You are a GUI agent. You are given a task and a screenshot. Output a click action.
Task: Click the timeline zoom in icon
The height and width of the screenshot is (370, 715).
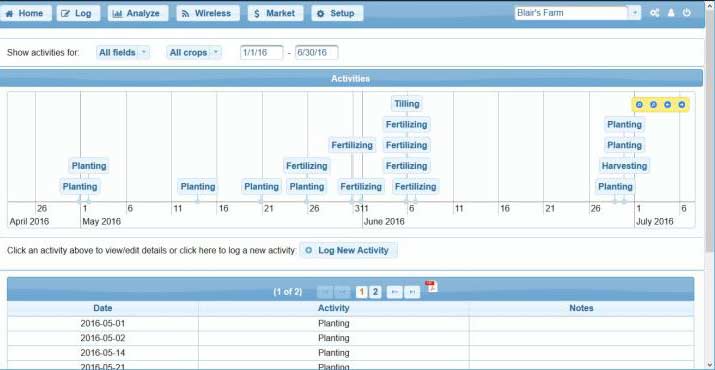pyautogui.click(x=639, y=104)
